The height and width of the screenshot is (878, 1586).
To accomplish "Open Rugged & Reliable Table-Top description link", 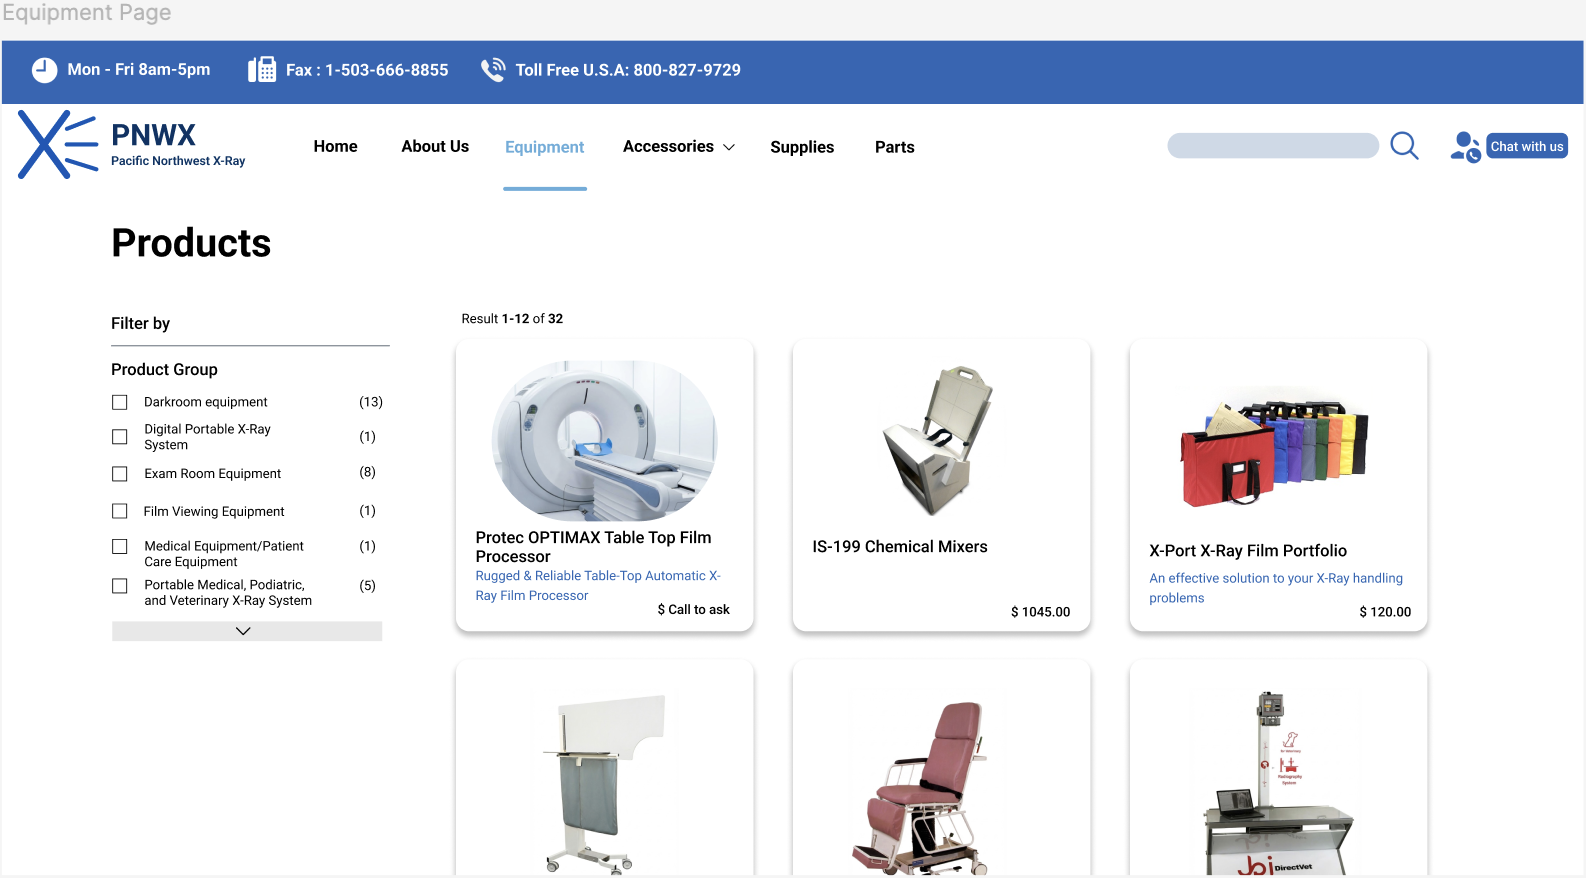I will point(598,585).
